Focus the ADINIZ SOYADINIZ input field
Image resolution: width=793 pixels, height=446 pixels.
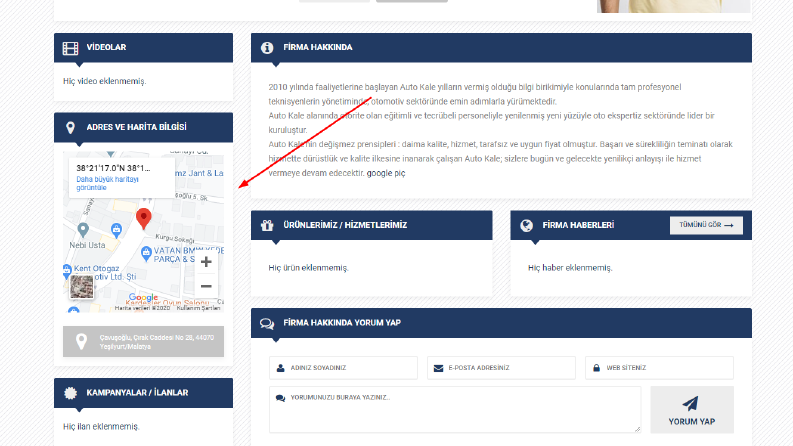pyautogui.click(x=343, y=368)
